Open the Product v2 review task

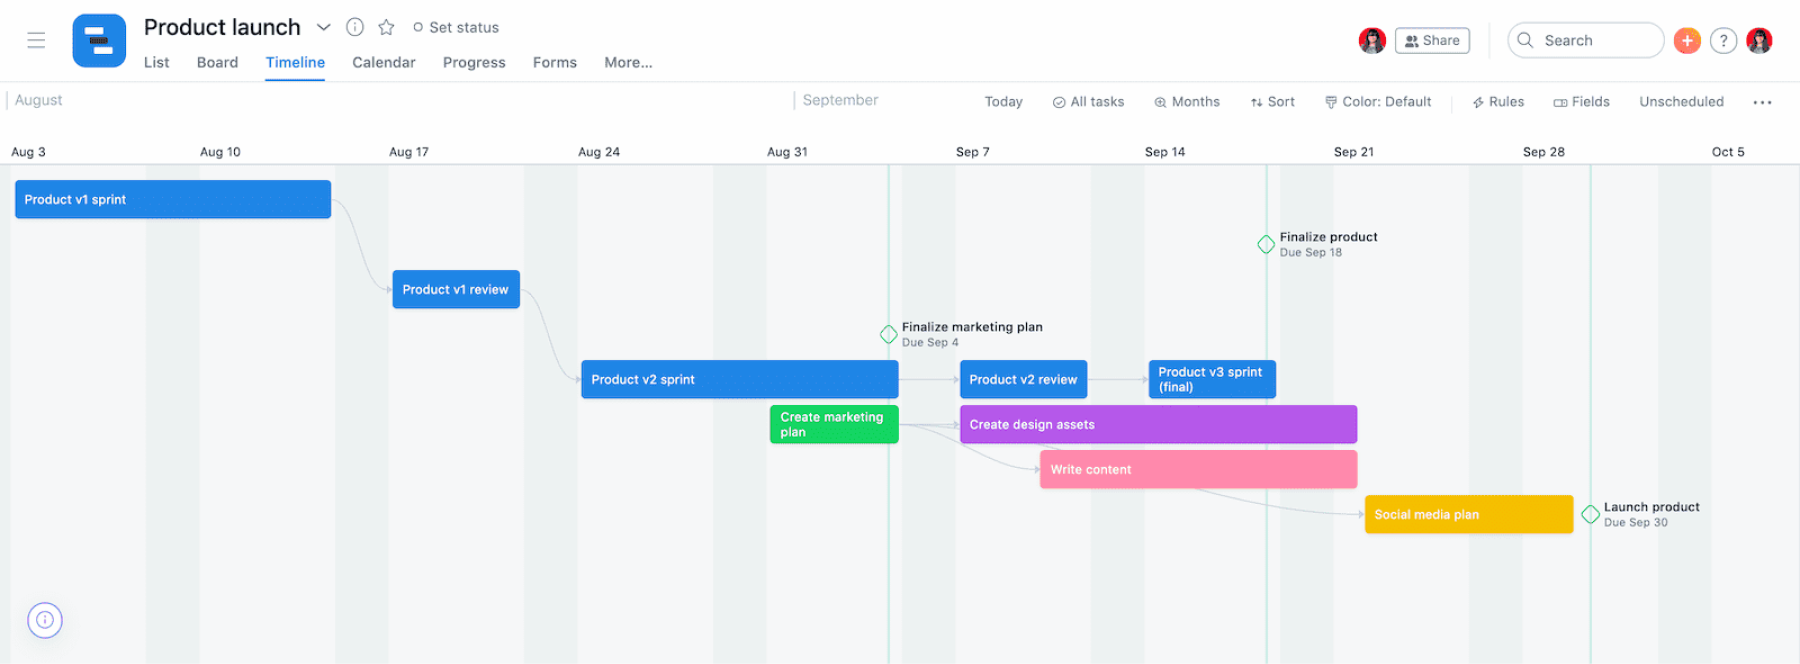(x=1023, y=379)
